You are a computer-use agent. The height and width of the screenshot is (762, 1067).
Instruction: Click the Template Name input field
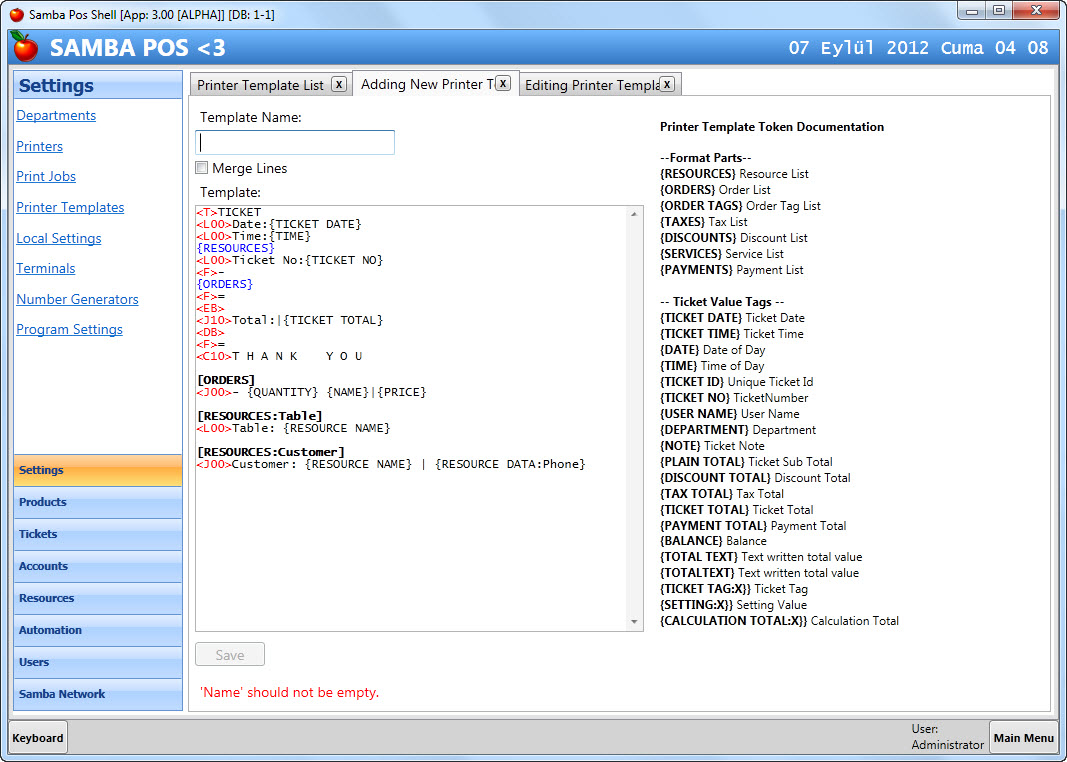tap(295, 142)
